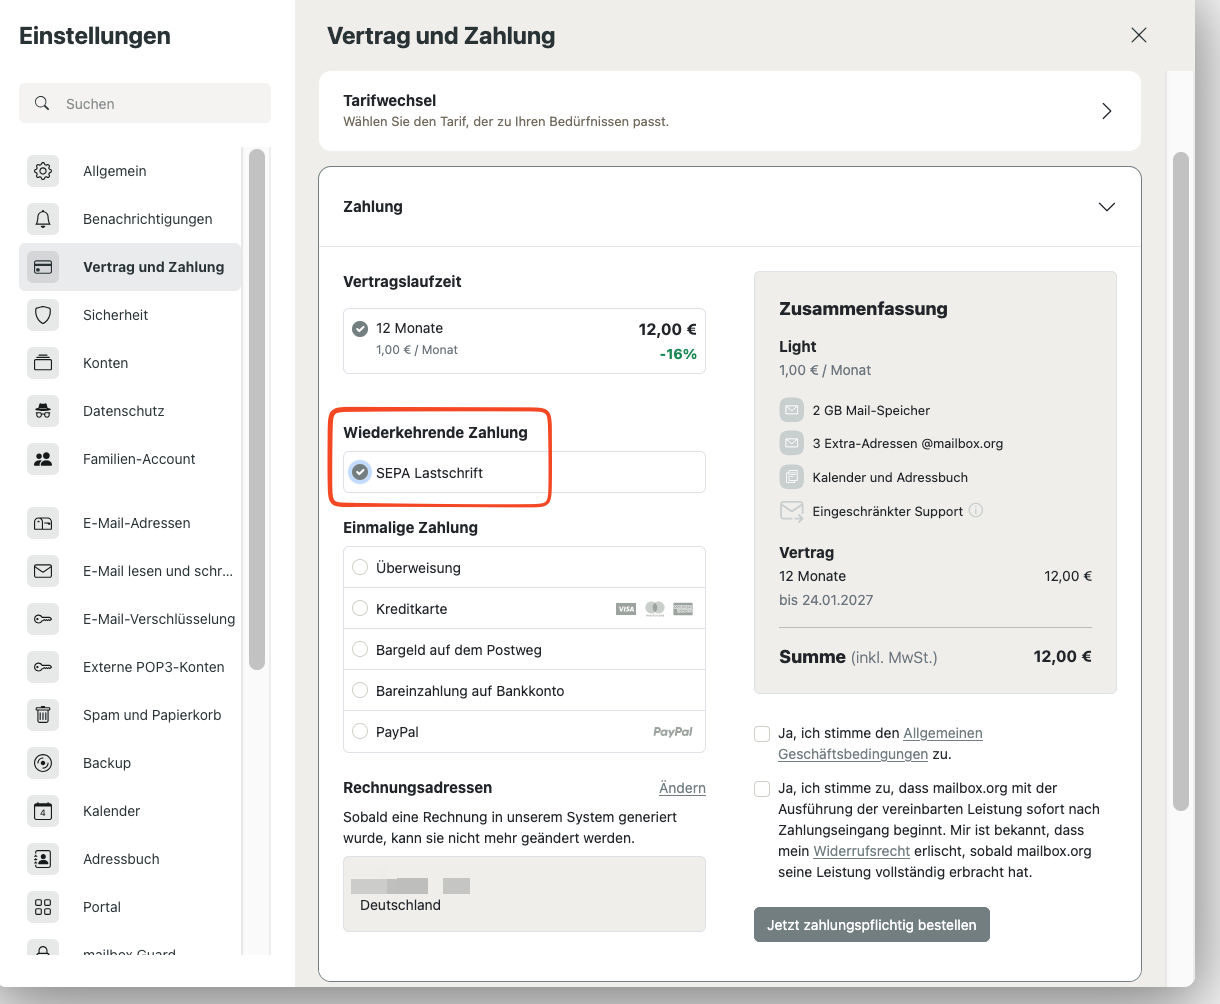Select the Kreditkarte payment radio button
1220x1004 pixels.
click(x=360, y=608)
